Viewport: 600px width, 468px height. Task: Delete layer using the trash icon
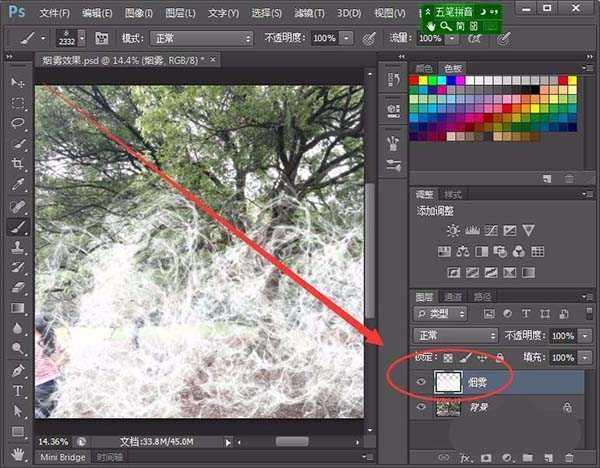point(570,457)
